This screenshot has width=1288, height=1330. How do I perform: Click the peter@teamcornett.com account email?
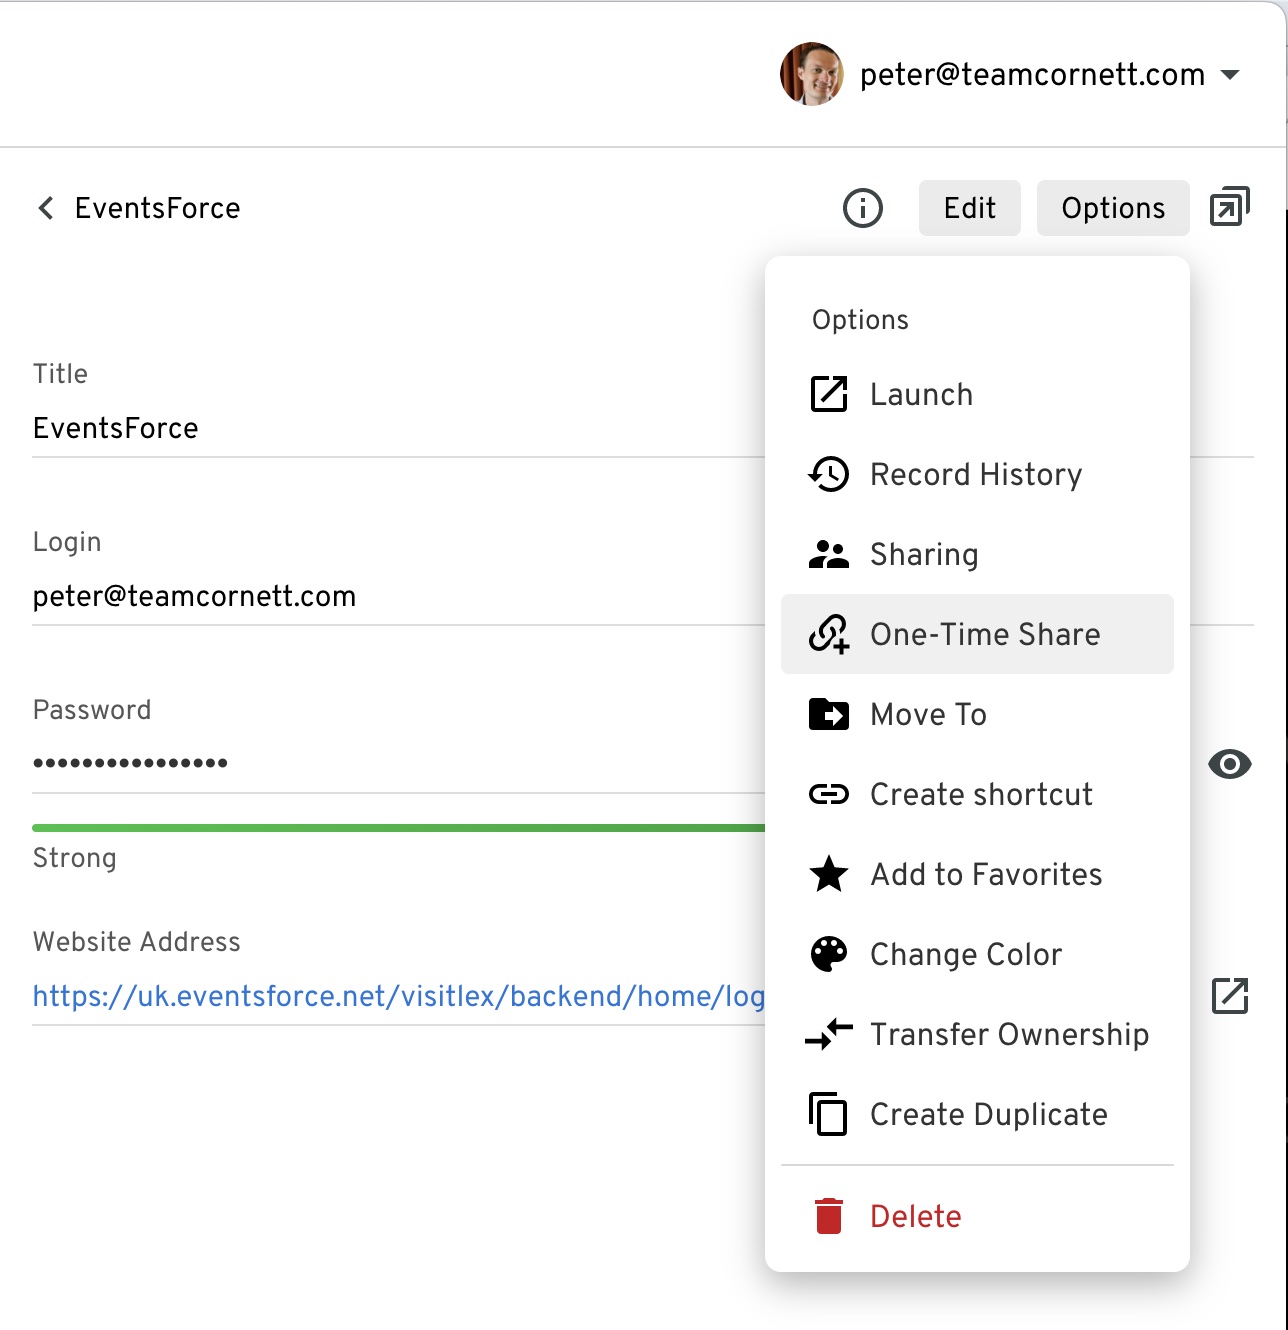click(1032, 74)
